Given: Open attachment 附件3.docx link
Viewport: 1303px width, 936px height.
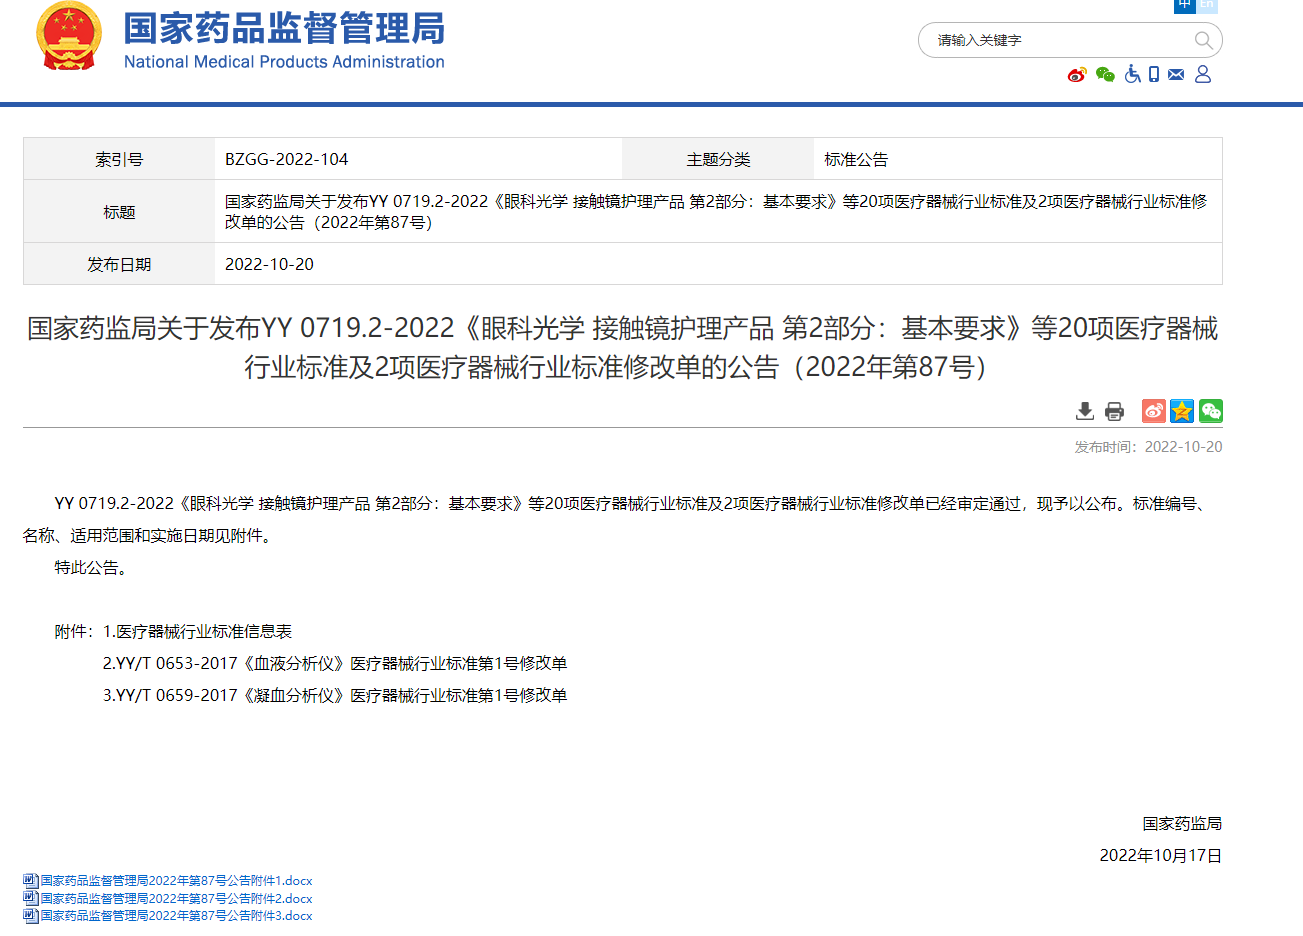Looking at the screenshot, I should pos(176,916).
